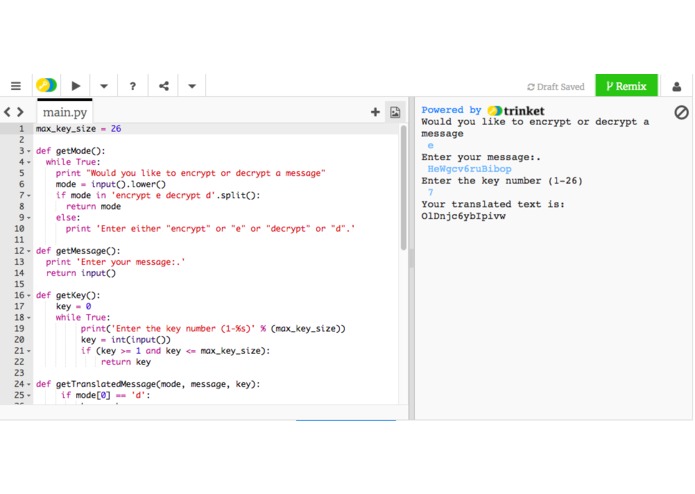Click 'Enter your message:.' console output
Image resolution: width=695 pixels, height=494 pixels.
[x=481, y=157]
